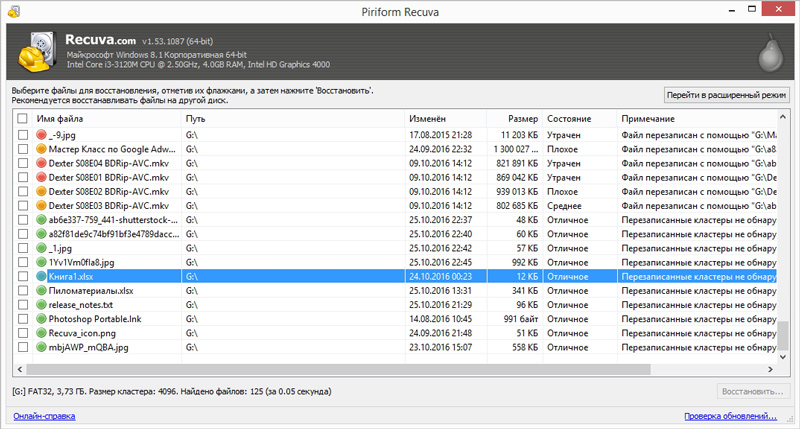Image resolution: width=800 pixels, height=429 pixels.
Task: Click the date 23.10.2016 15:07
Action: (440, 347)
